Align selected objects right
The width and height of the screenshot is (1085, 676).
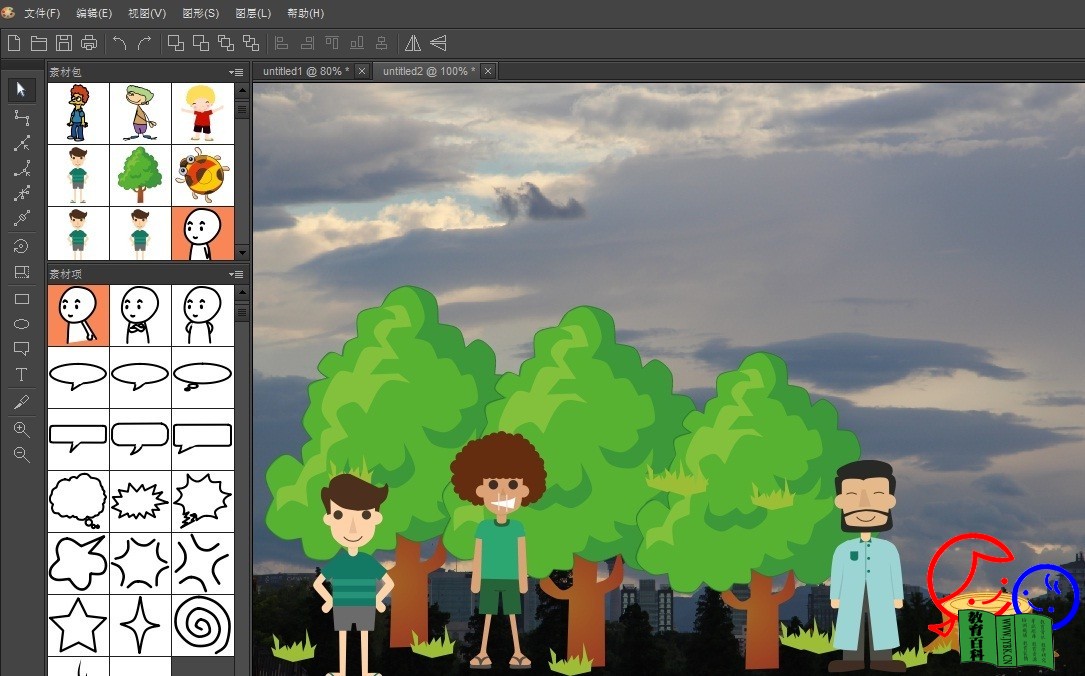307,44
